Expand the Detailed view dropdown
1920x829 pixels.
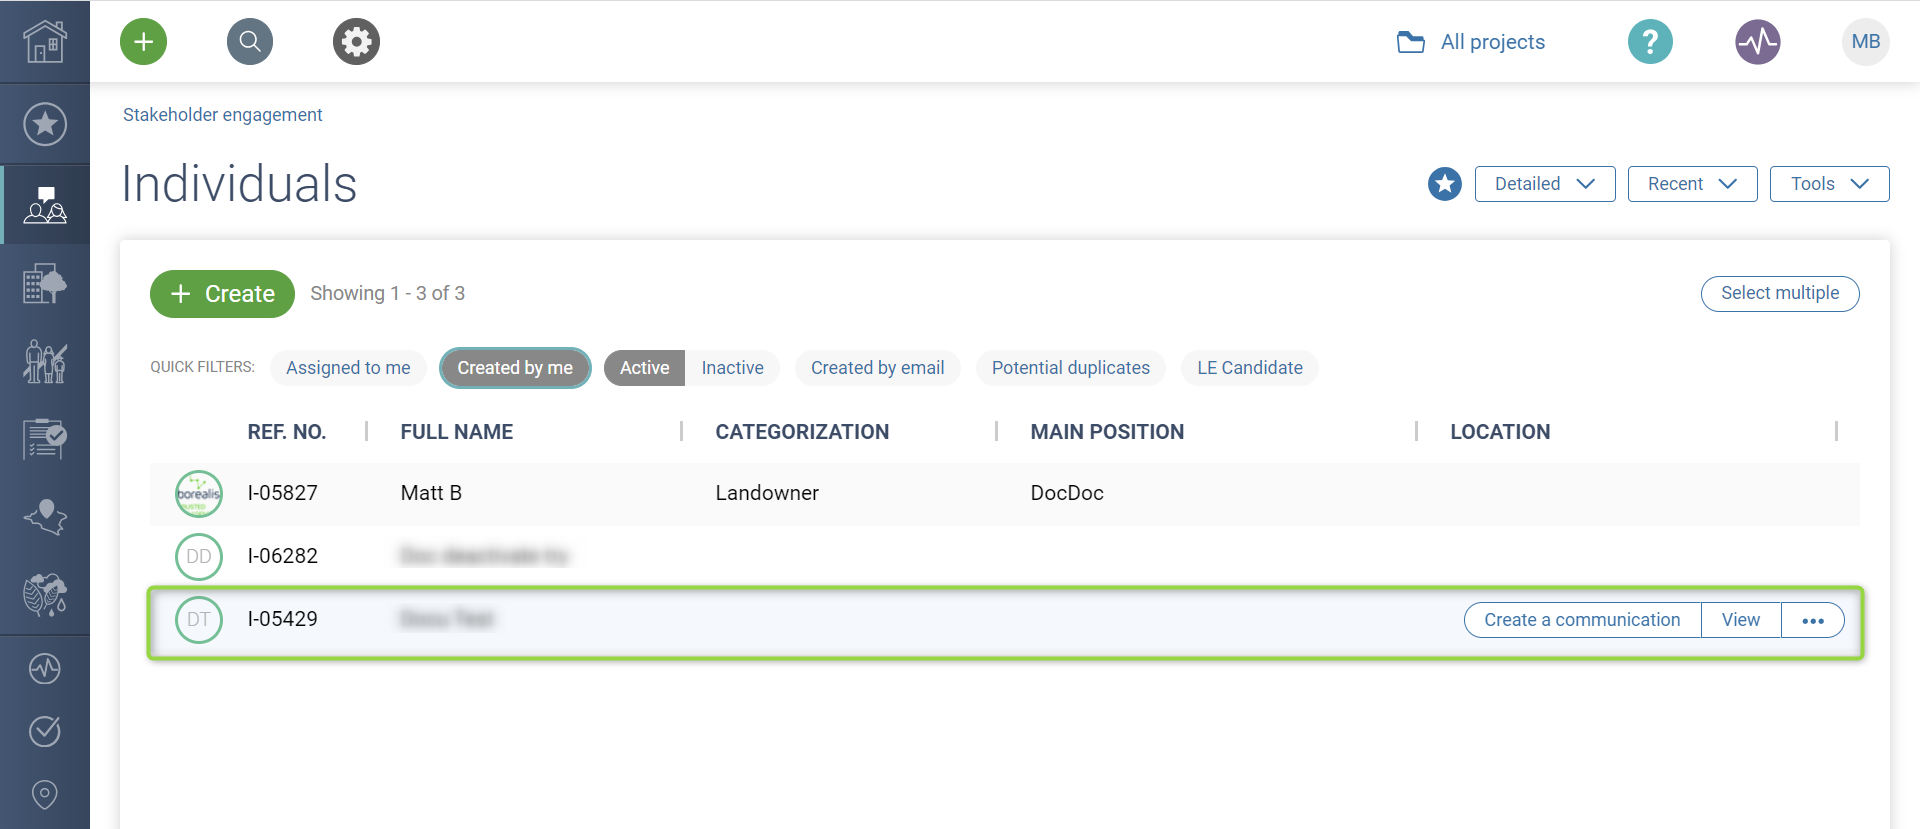coord(1544,184)
